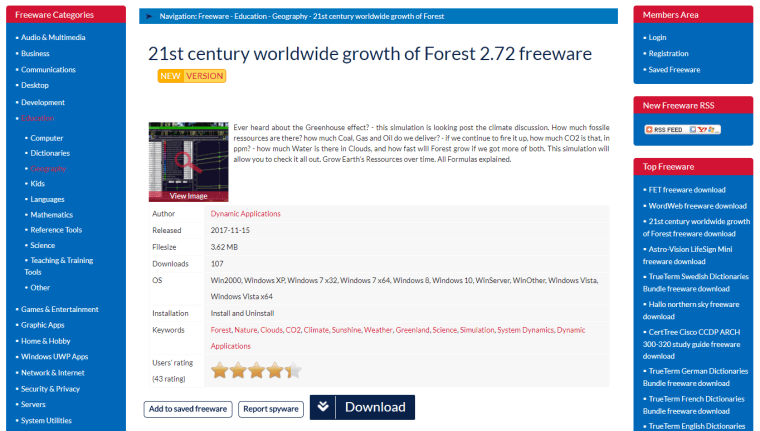Open Graphic Apps category
The width and height of the screenshot is (760, 431).
click(x=43, y=325)
